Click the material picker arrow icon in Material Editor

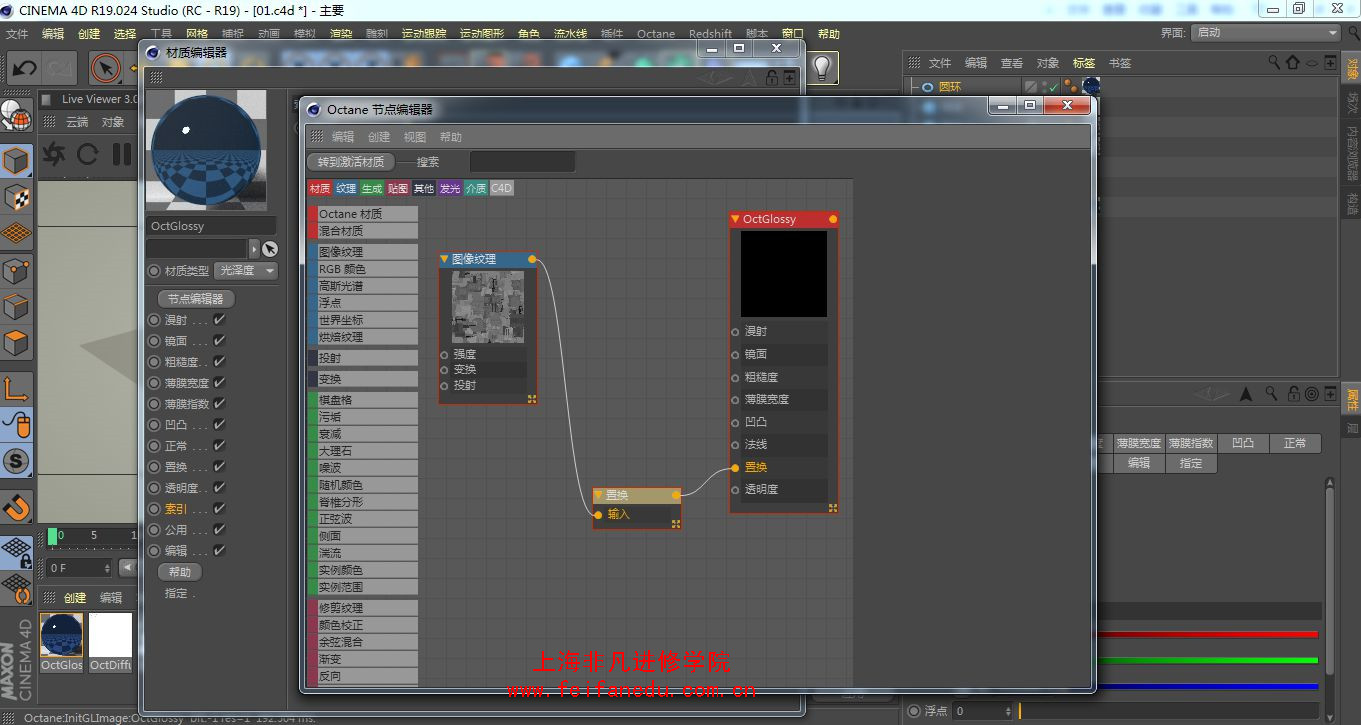pyautogui.click(x=270, y=249)
